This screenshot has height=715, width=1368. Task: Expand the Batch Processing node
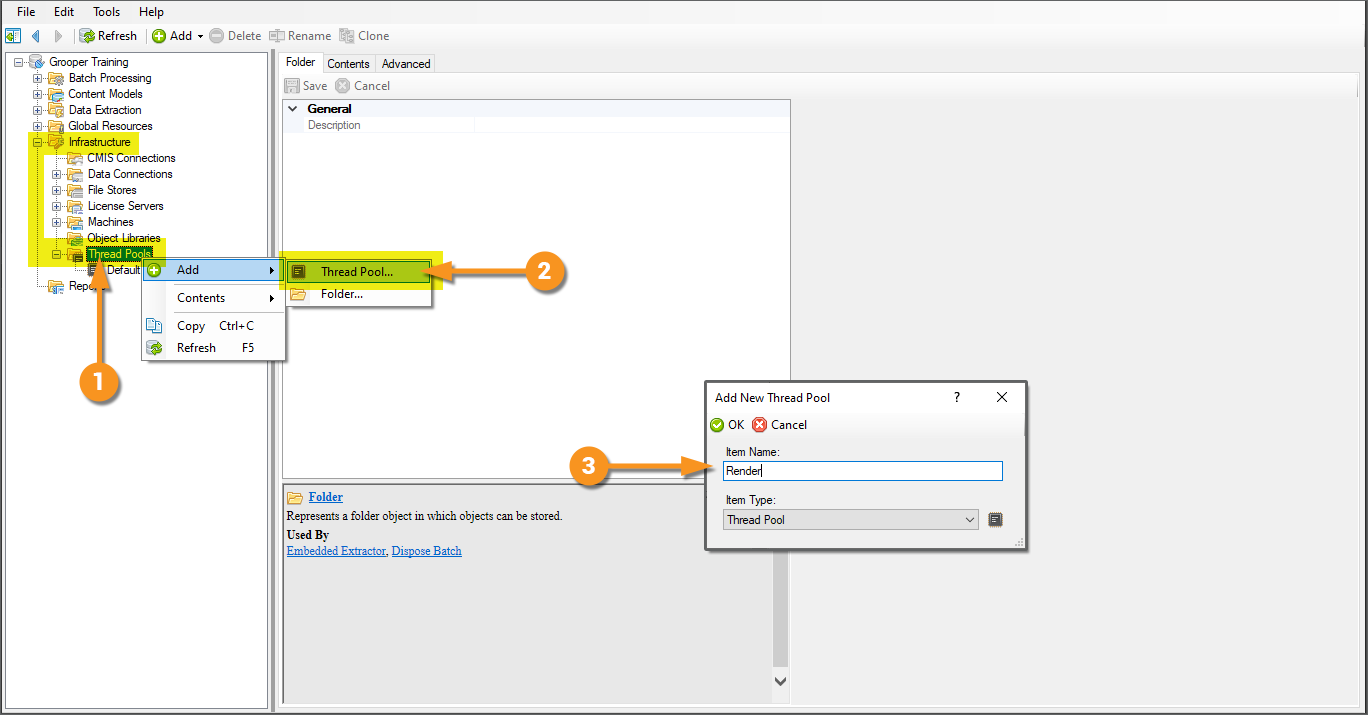point(38,78)
